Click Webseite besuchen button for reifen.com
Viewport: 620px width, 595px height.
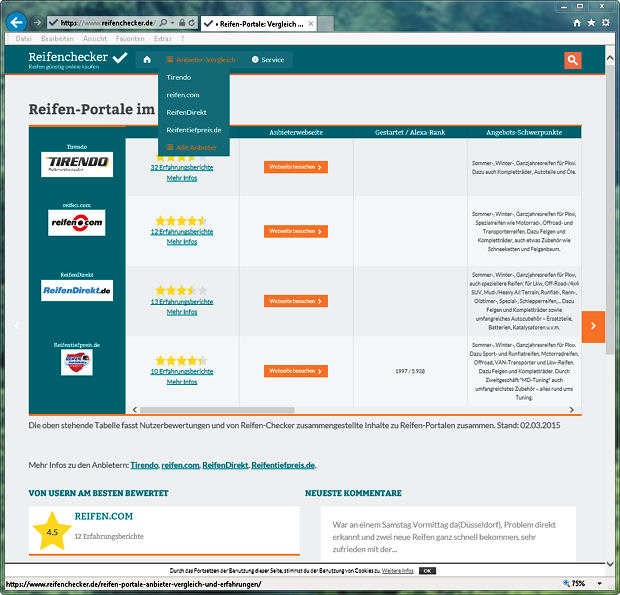pyautogui.click(x=296, y=231)
